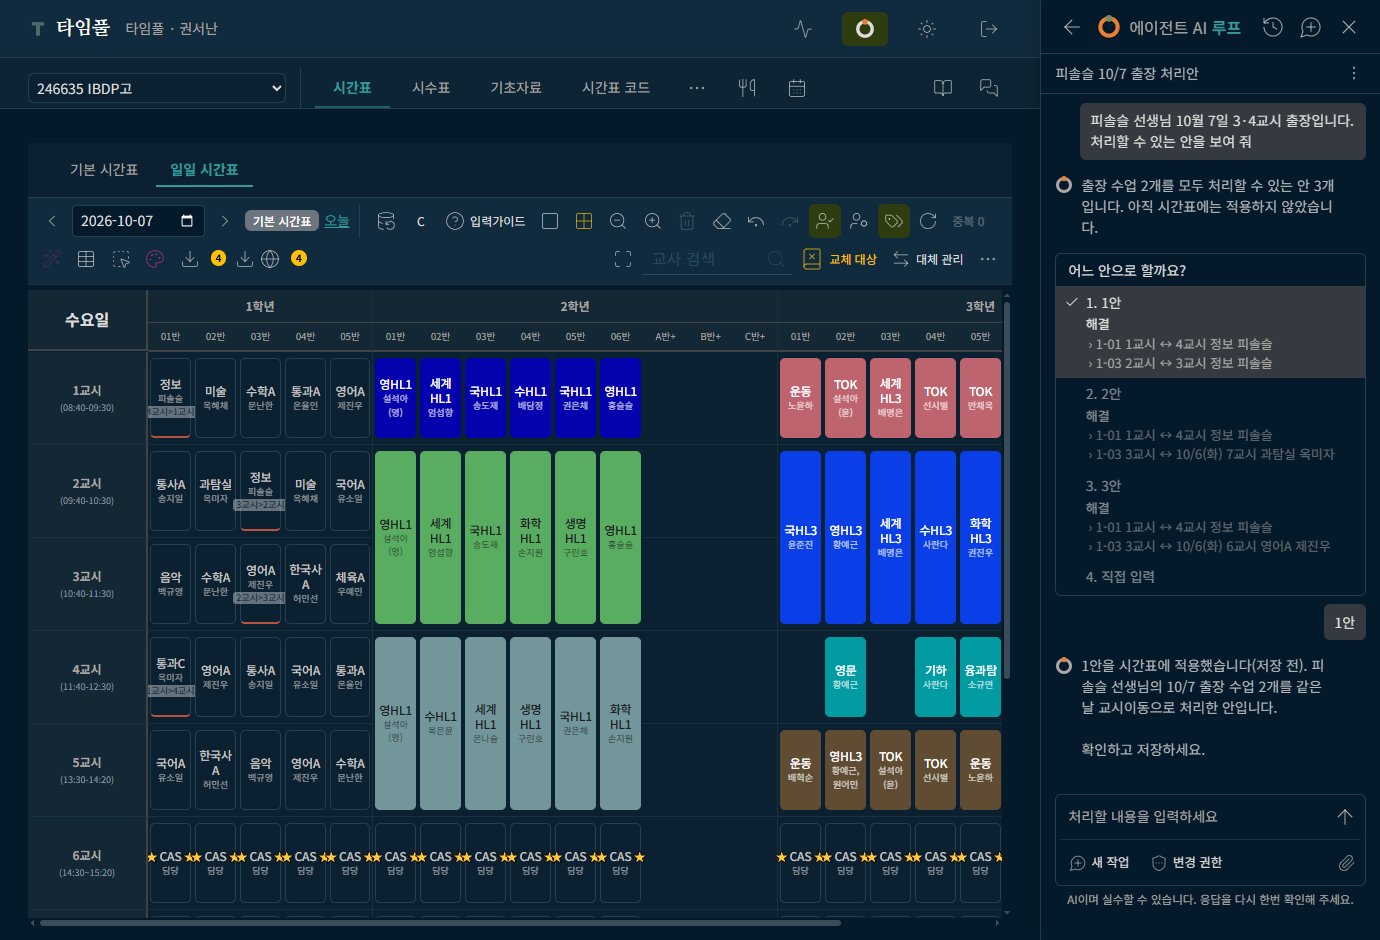This screenshot has height=940, width=1380.
Task: Go to next day arrow
Action: pos(225,221)
